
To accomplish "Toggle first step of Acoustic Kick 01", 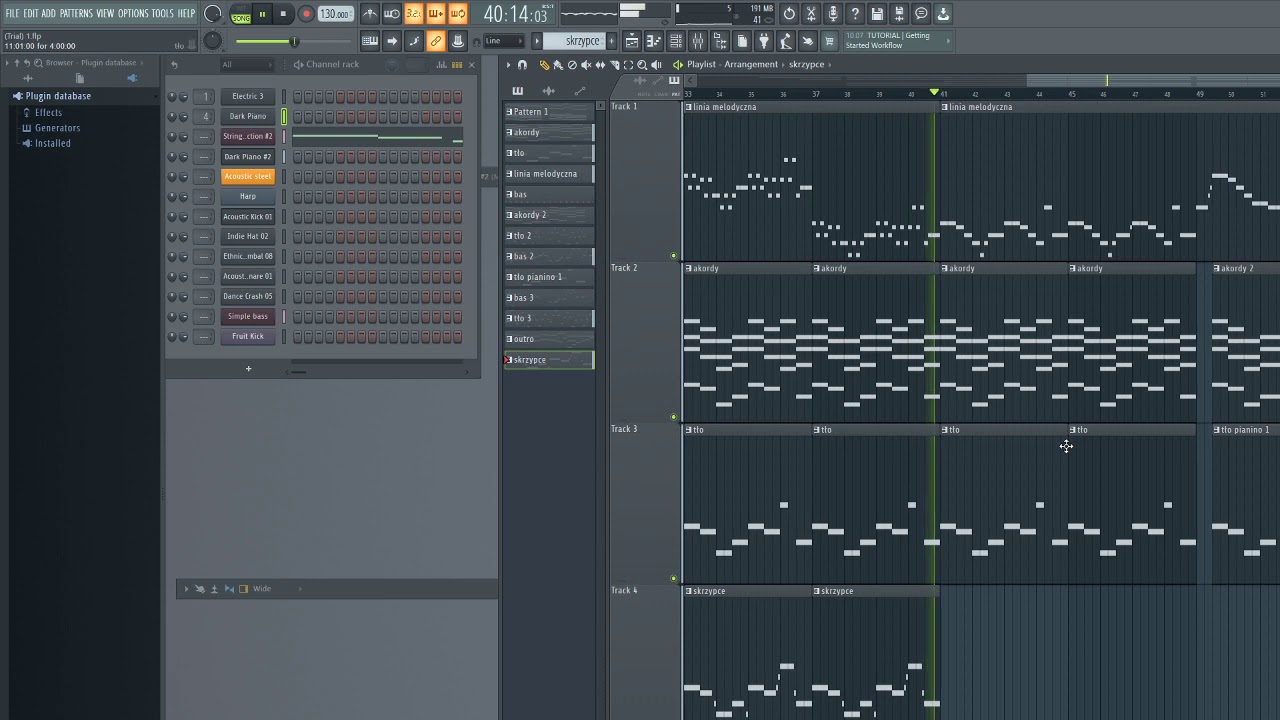I will tap(297, 217).
